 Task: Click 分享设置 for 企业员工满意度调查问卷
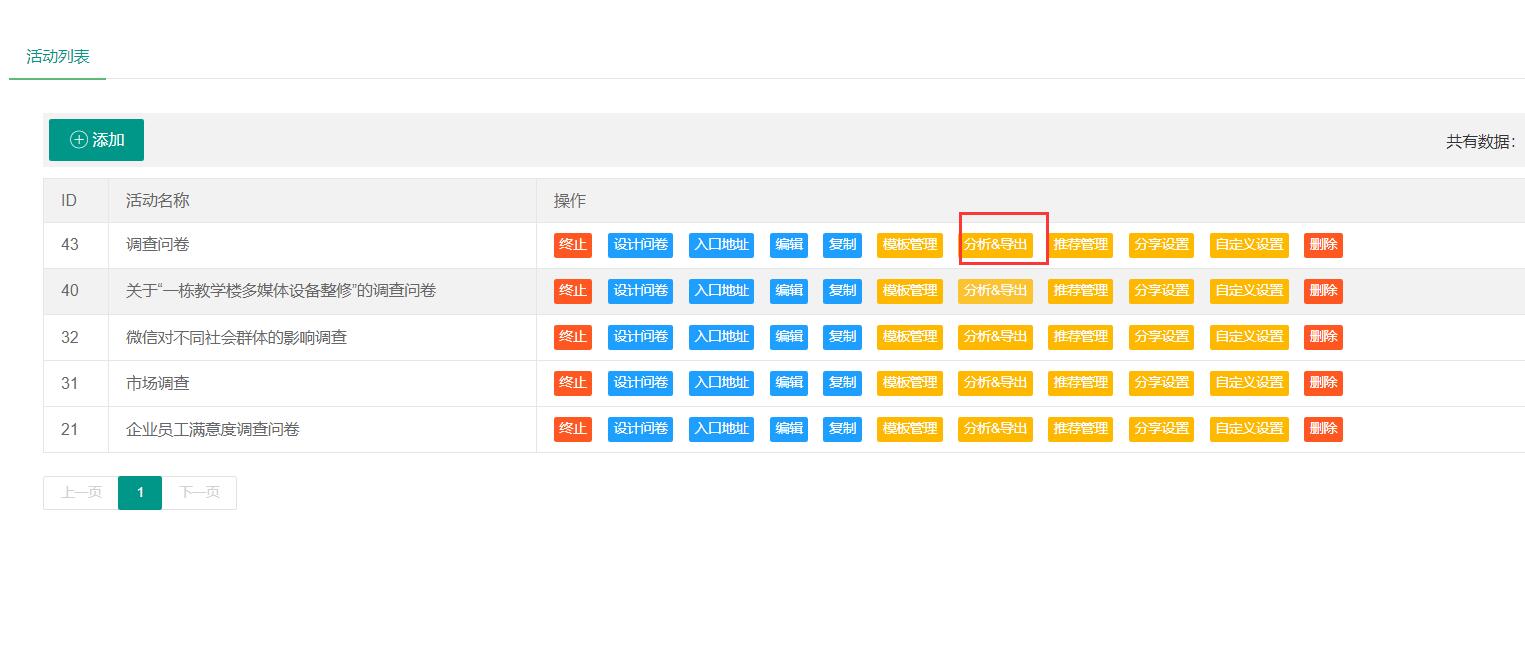[x=1161, y=429]
